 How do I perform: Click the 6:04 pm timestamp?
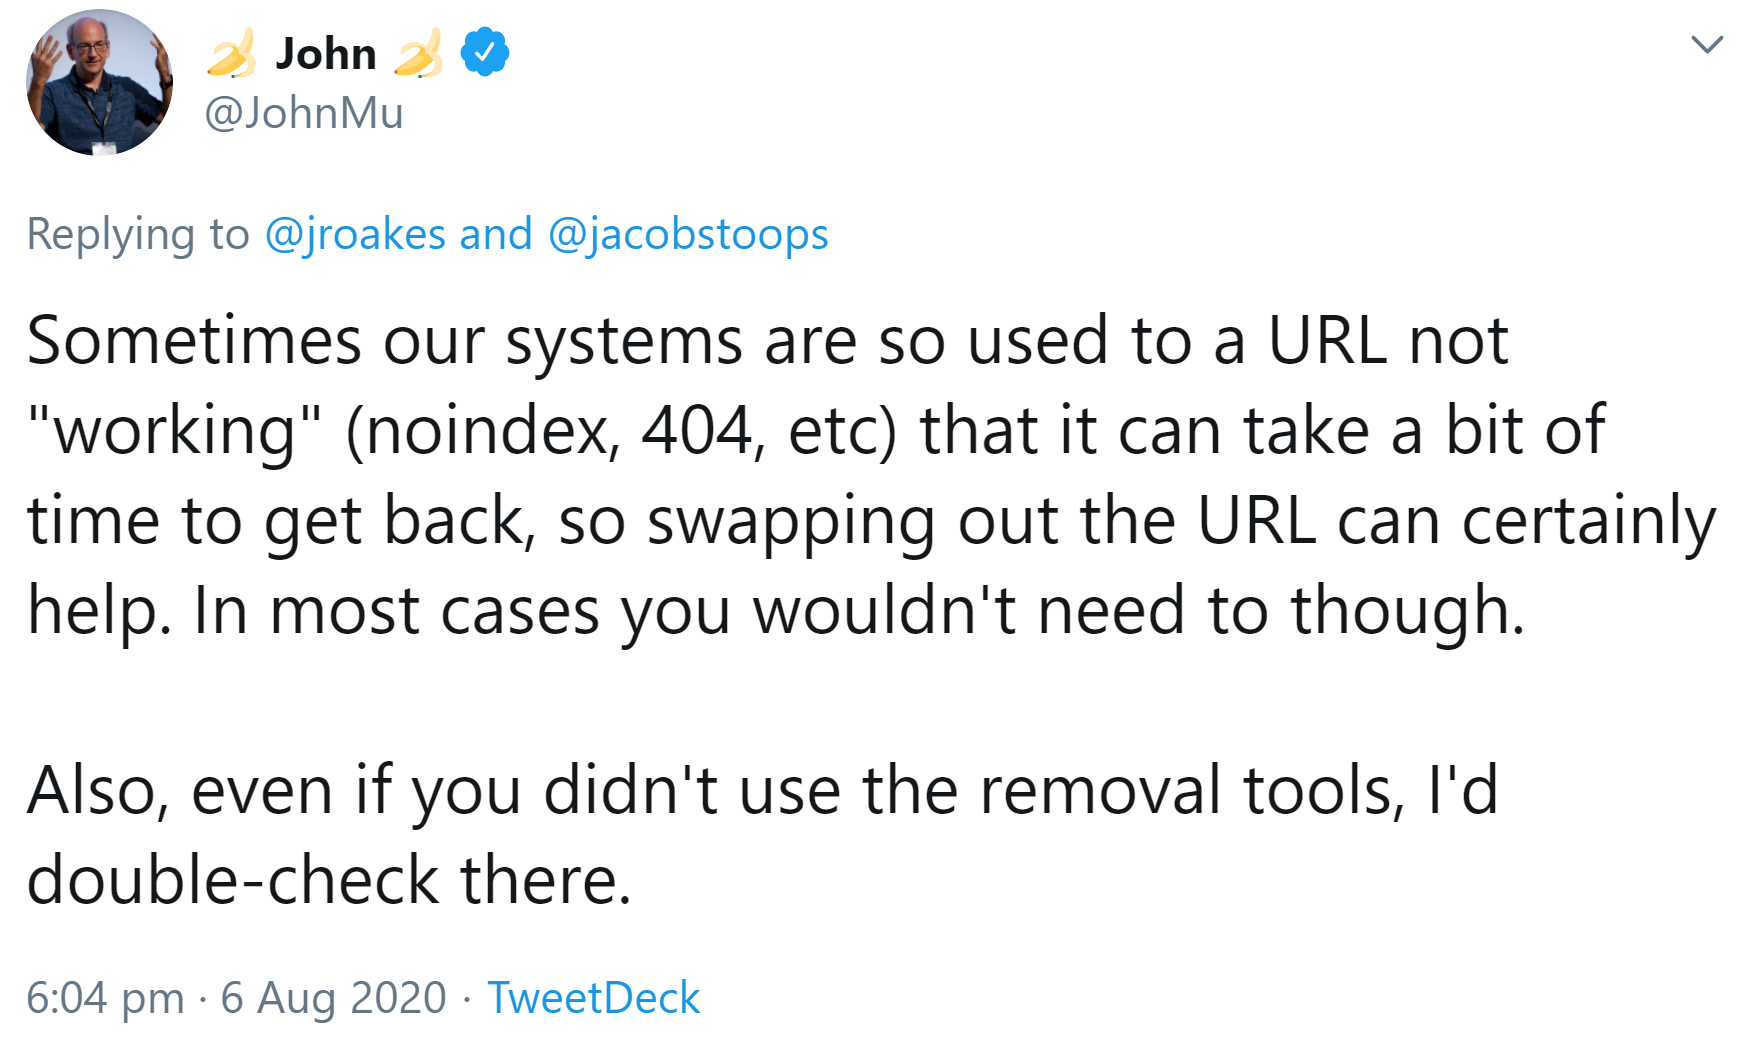tap(105, 998)
